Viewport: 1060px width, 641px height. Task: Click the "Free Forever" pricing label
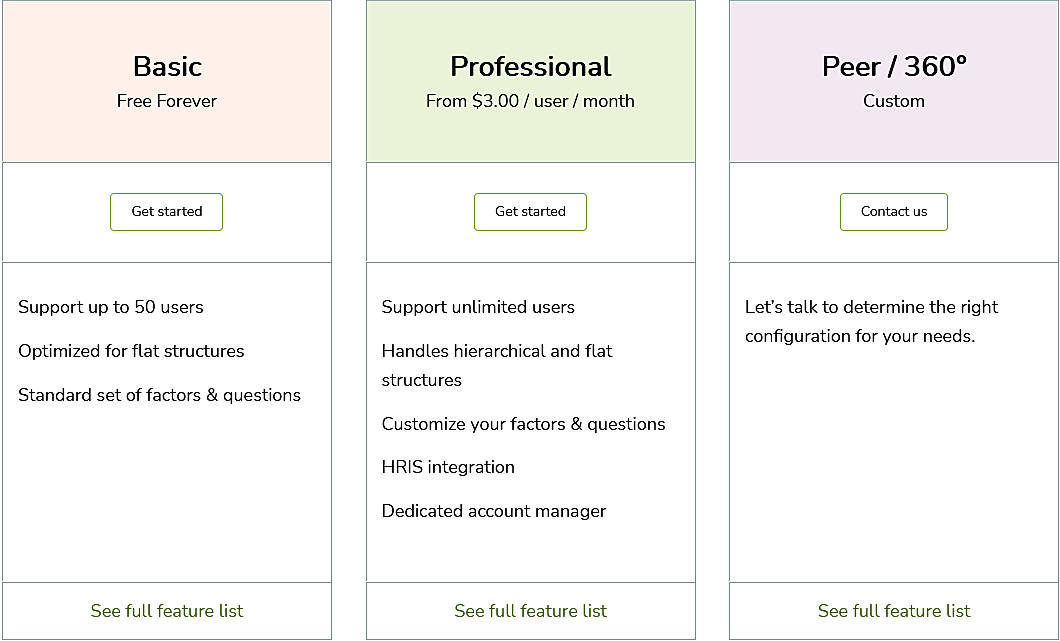pyautogui.click(x=166, y=101)
